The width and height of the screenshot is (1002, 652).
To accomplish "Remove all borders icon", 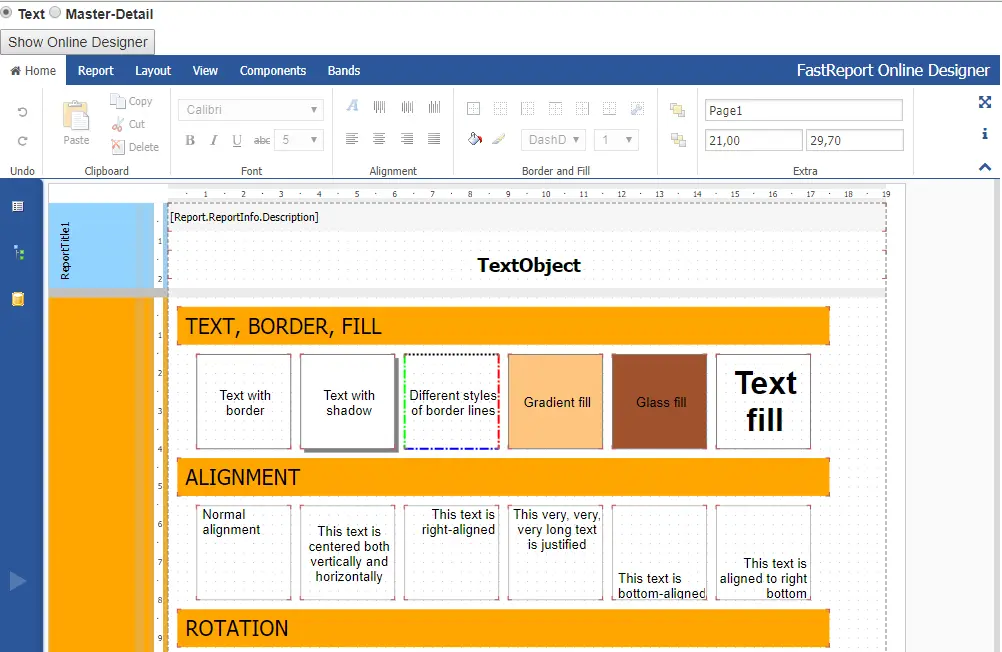I will [500, 109].
